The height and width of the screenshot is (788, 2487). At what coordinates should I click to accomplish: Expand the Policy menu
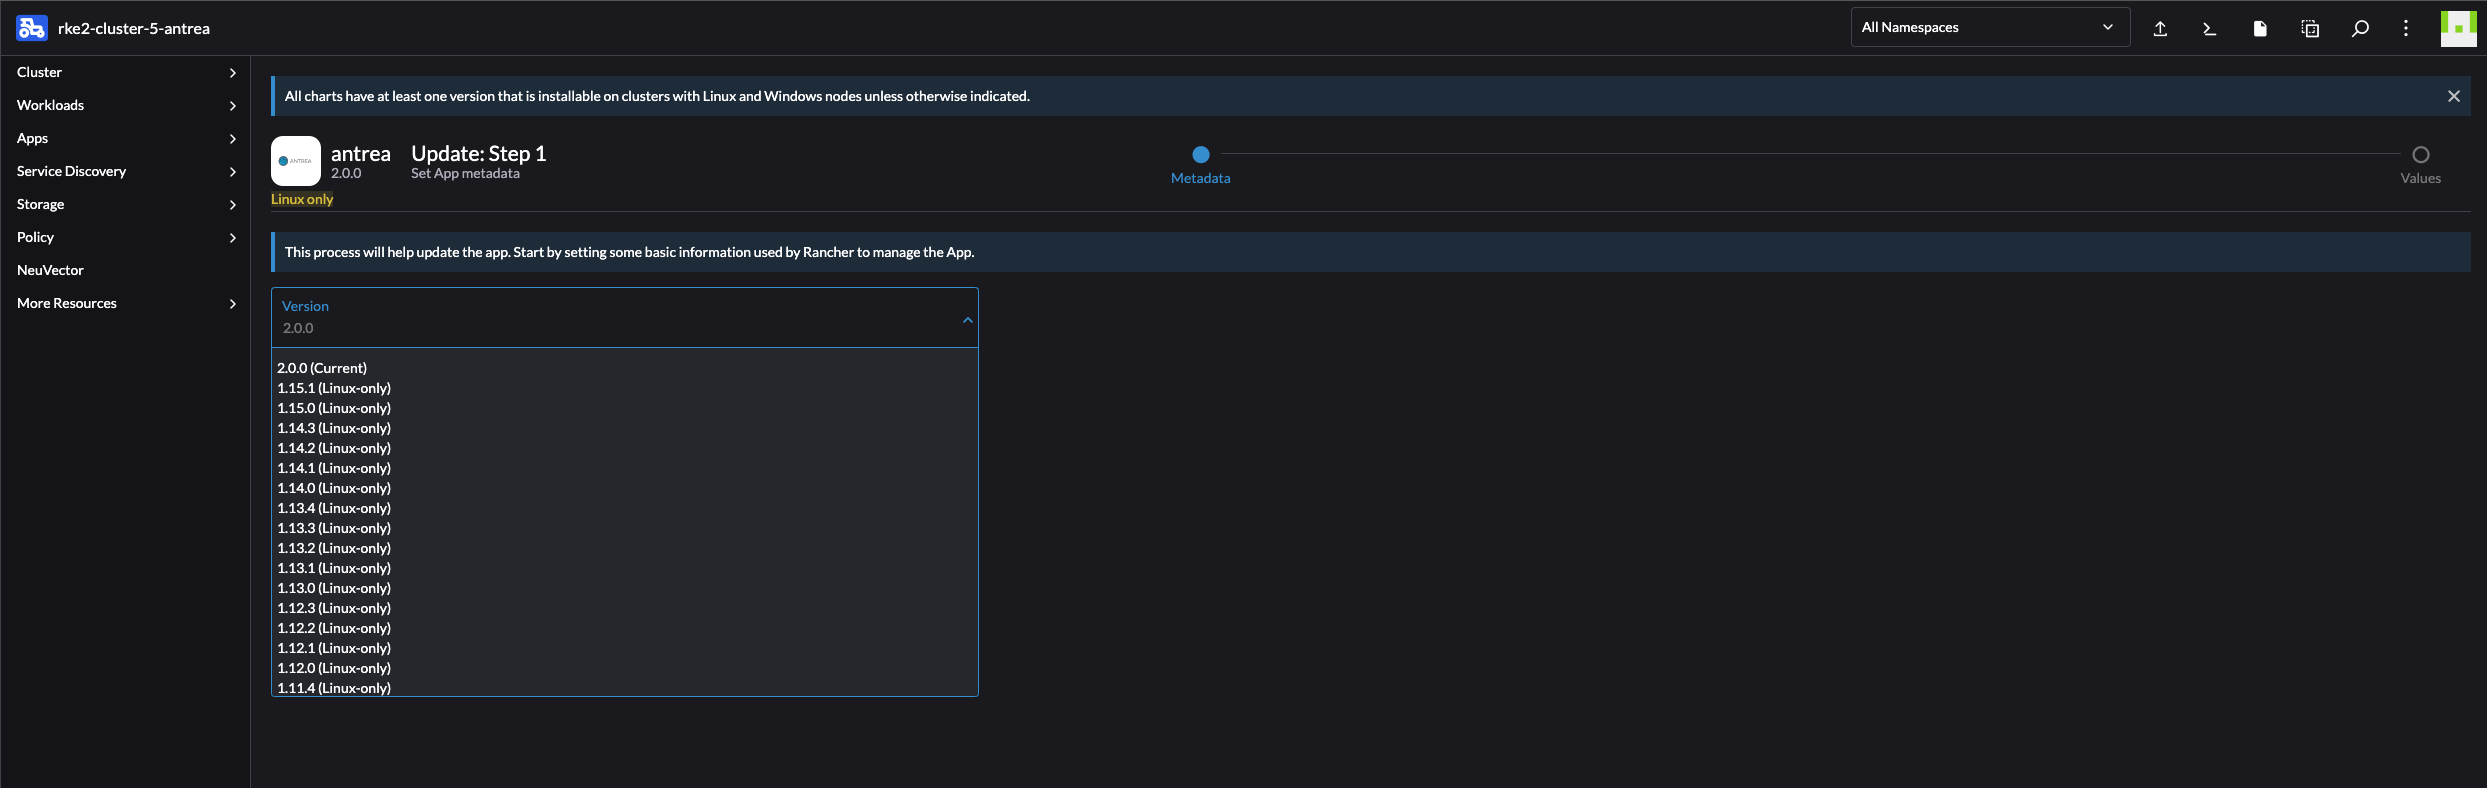(125, 237)
